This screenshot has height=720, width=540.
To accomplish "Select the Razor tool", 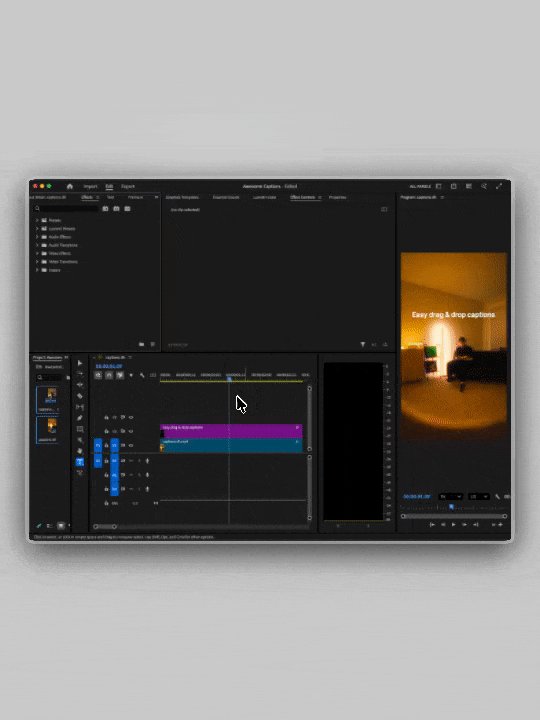I will pos(80,395).
